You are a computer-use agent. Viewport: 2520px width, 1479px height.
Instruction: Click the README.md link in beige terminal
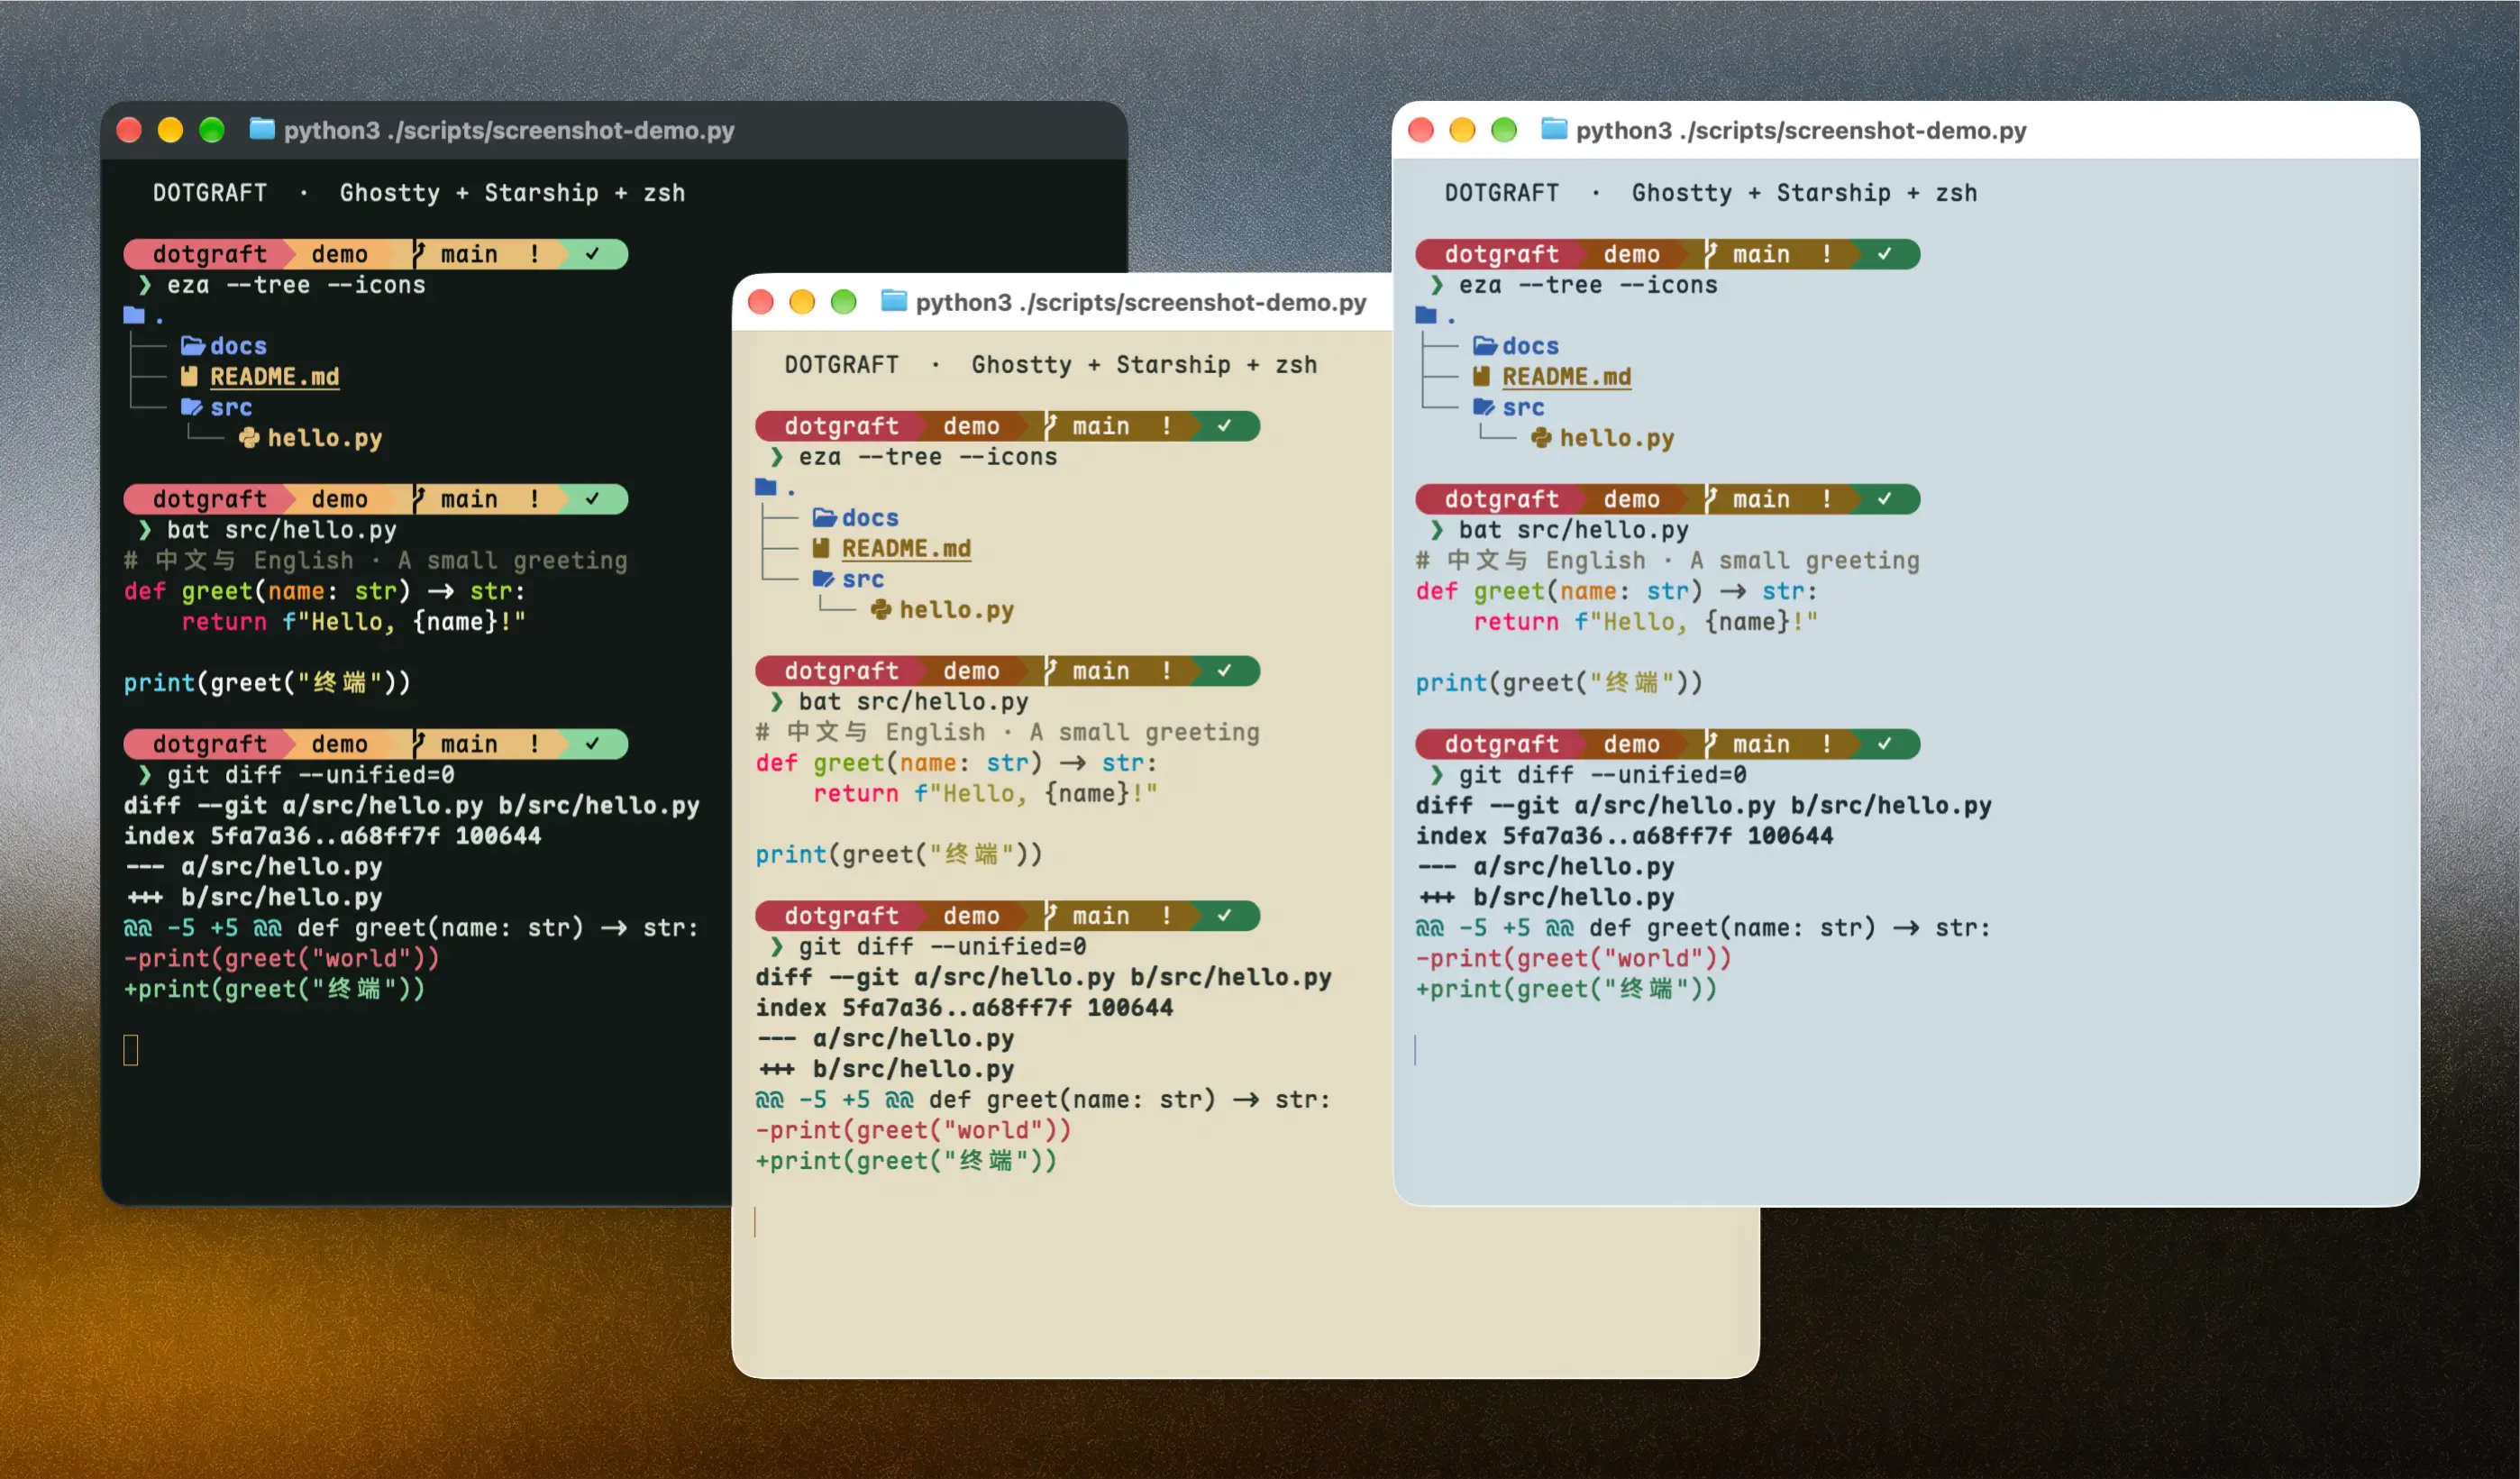pos(907,549)
